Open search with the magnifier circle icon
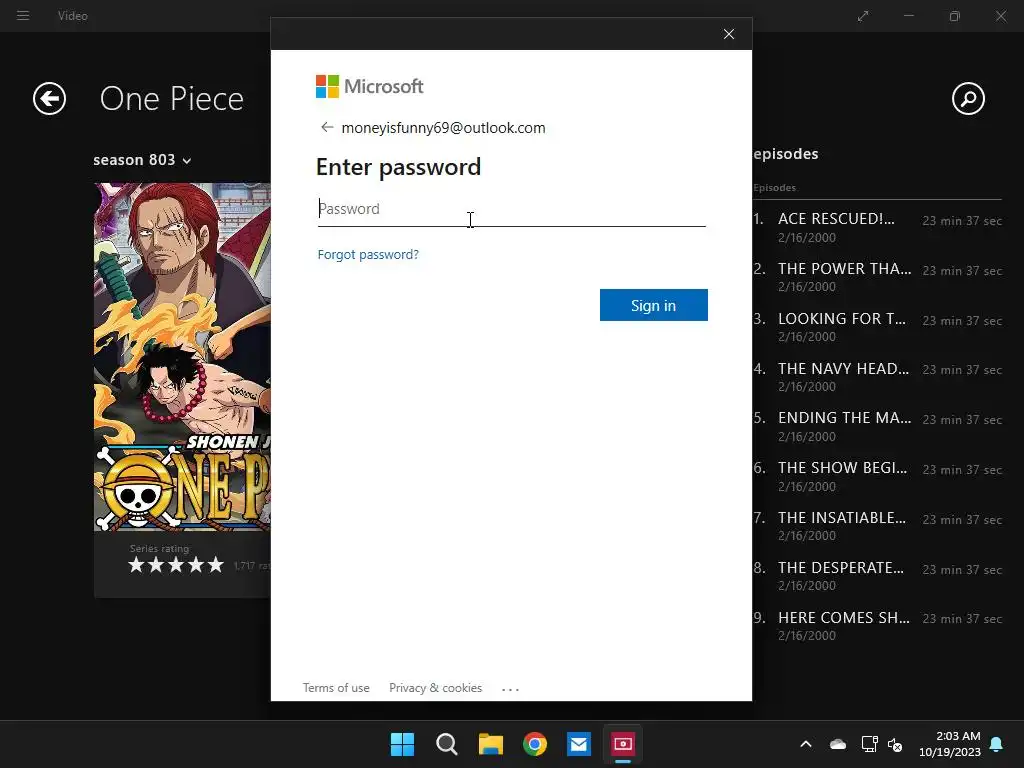This screenshot has height=768, width=1024. [x=968, y=99]
